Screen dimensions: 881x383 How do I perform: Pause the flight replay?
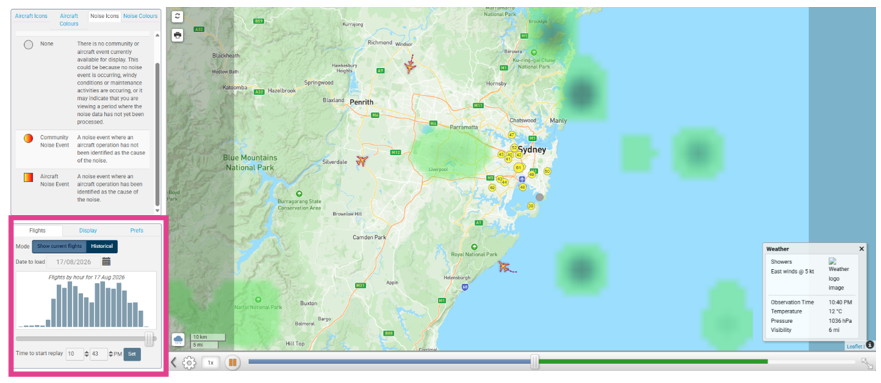(x=233, y=363)
